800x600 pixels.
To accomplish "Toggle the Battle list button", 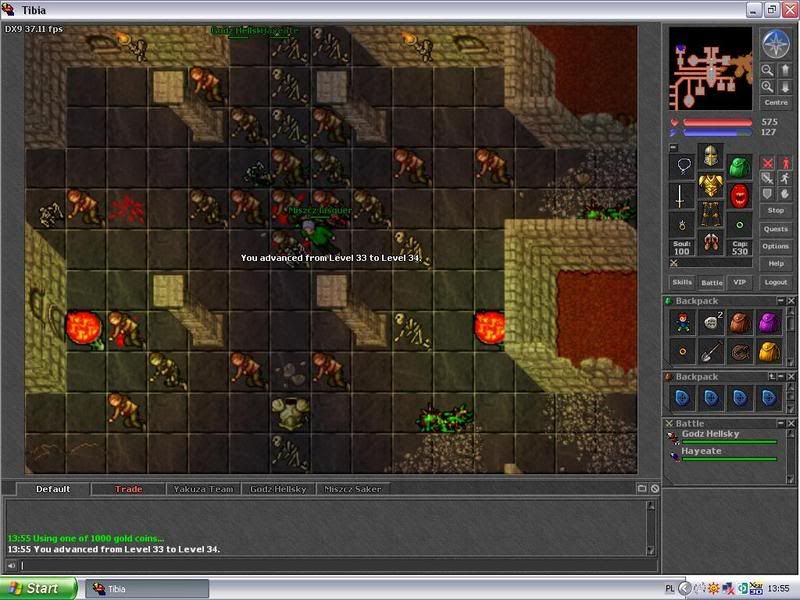I will point(711,282).
